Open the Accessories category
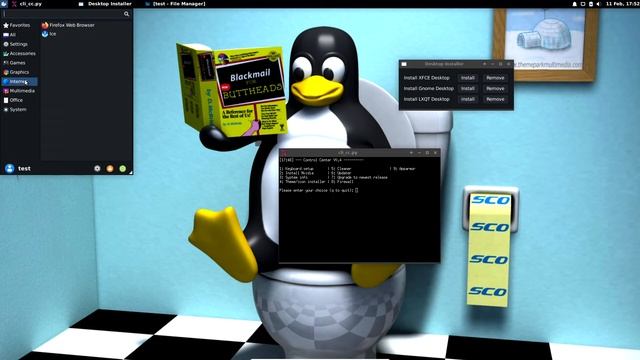 (19, 53)
